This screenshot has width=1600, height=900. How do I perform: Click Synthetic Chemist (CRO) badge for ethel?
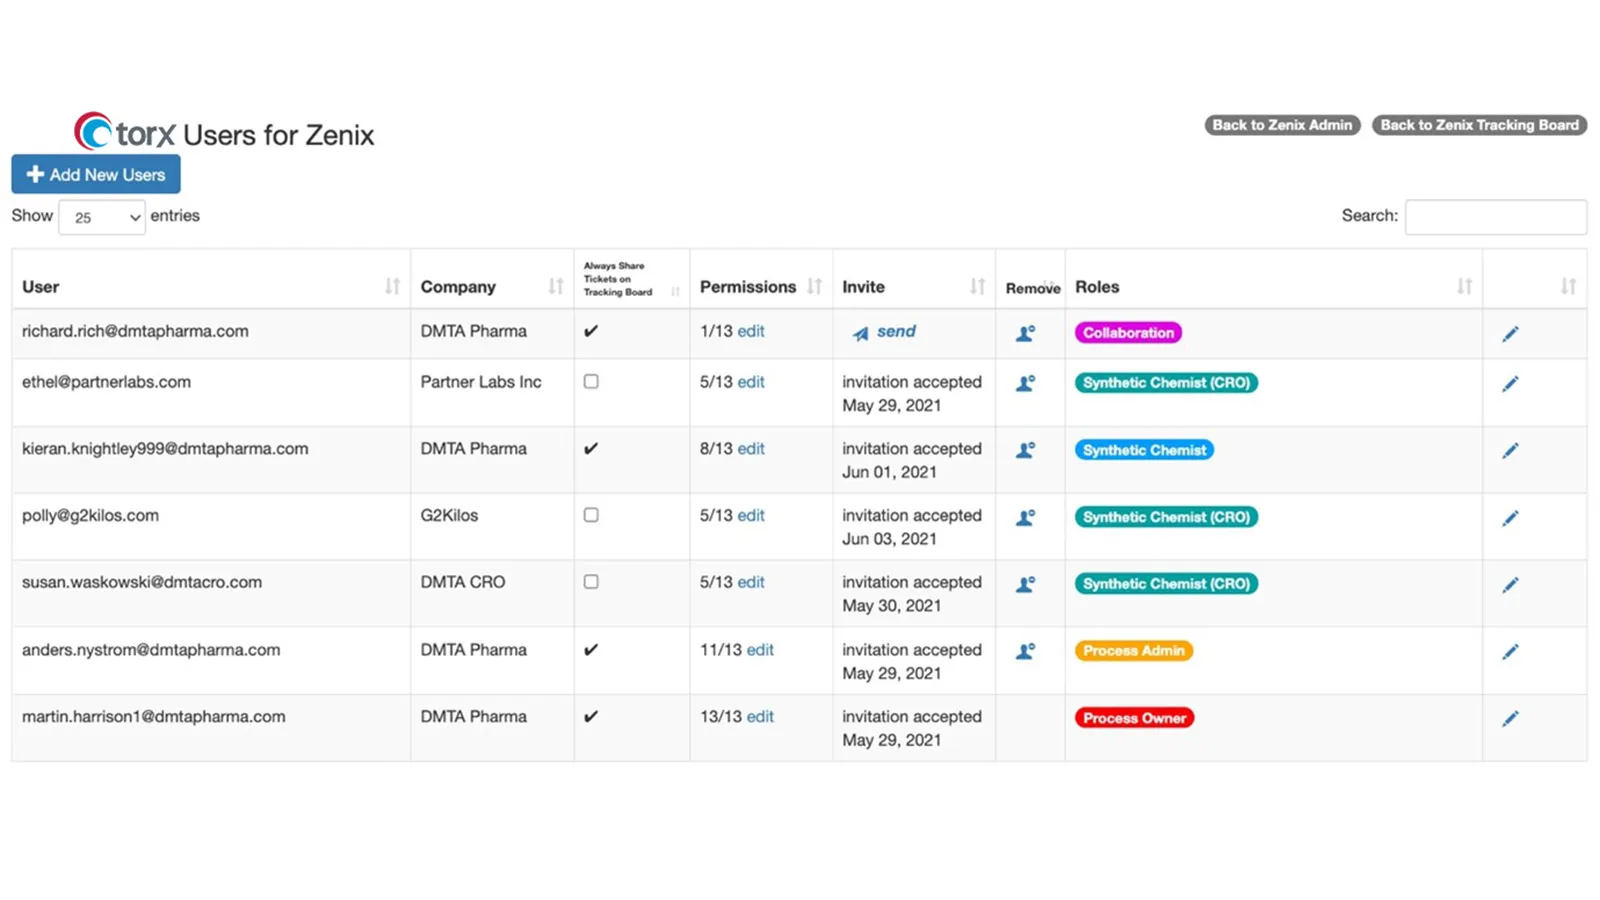(1166, 383)
